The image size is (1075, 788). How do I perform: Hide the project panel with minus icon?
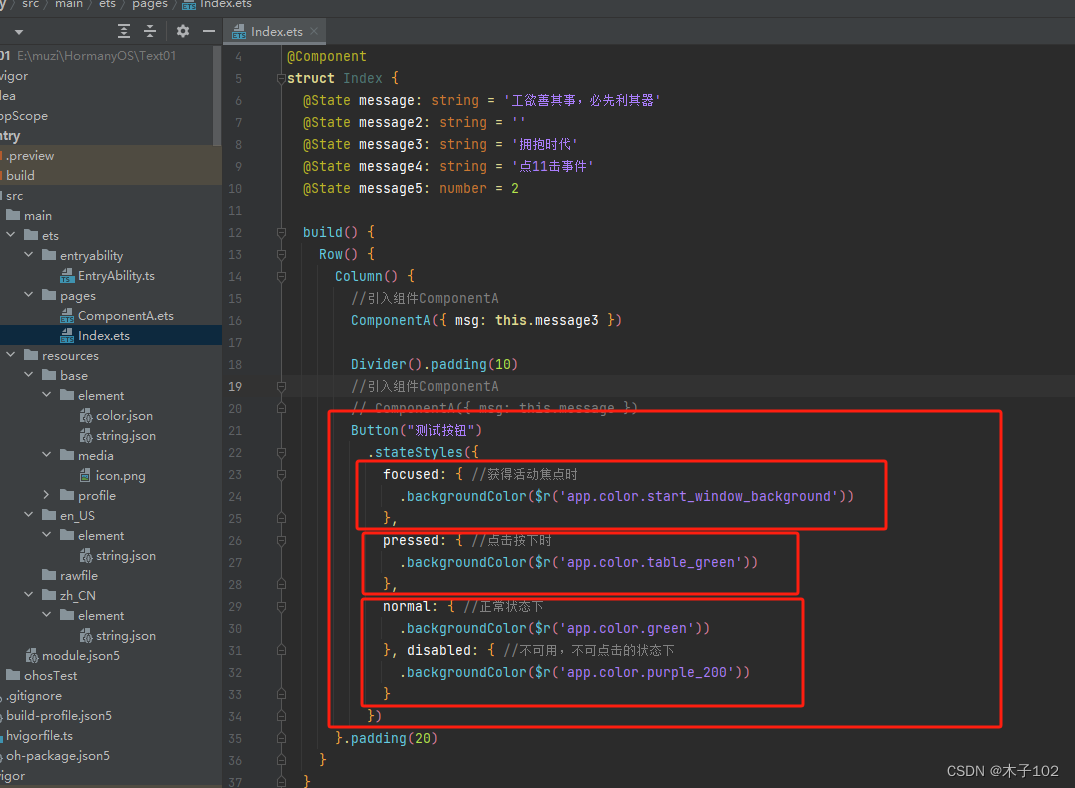(209, 31)
